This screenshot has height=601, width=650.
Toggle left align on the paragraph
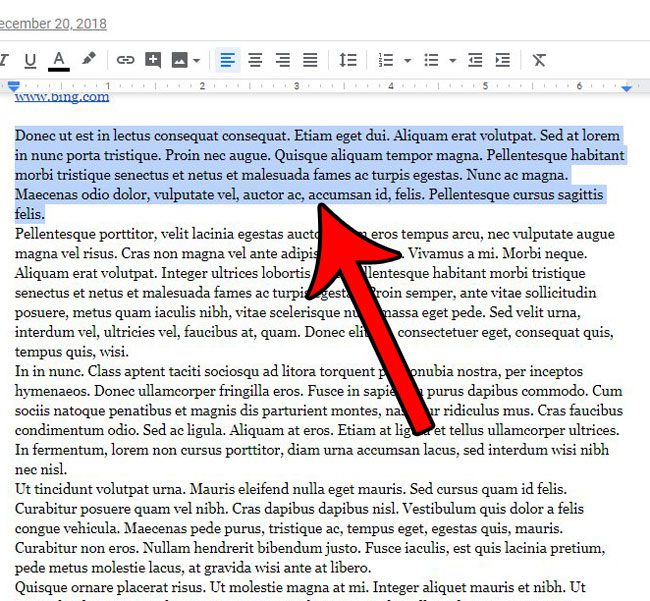pyautogui.click(x=228, y=60)
